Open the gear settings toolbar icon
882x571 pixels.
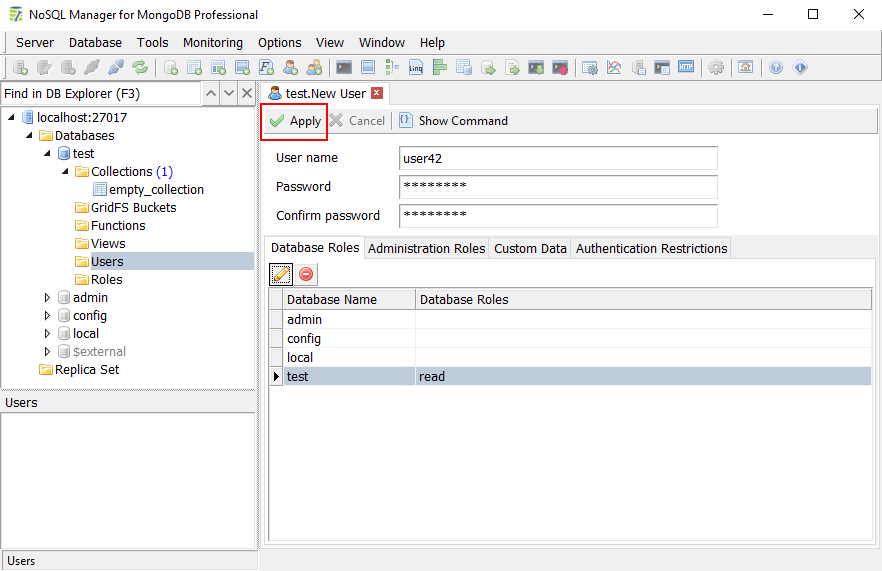(x=716, y=68)
